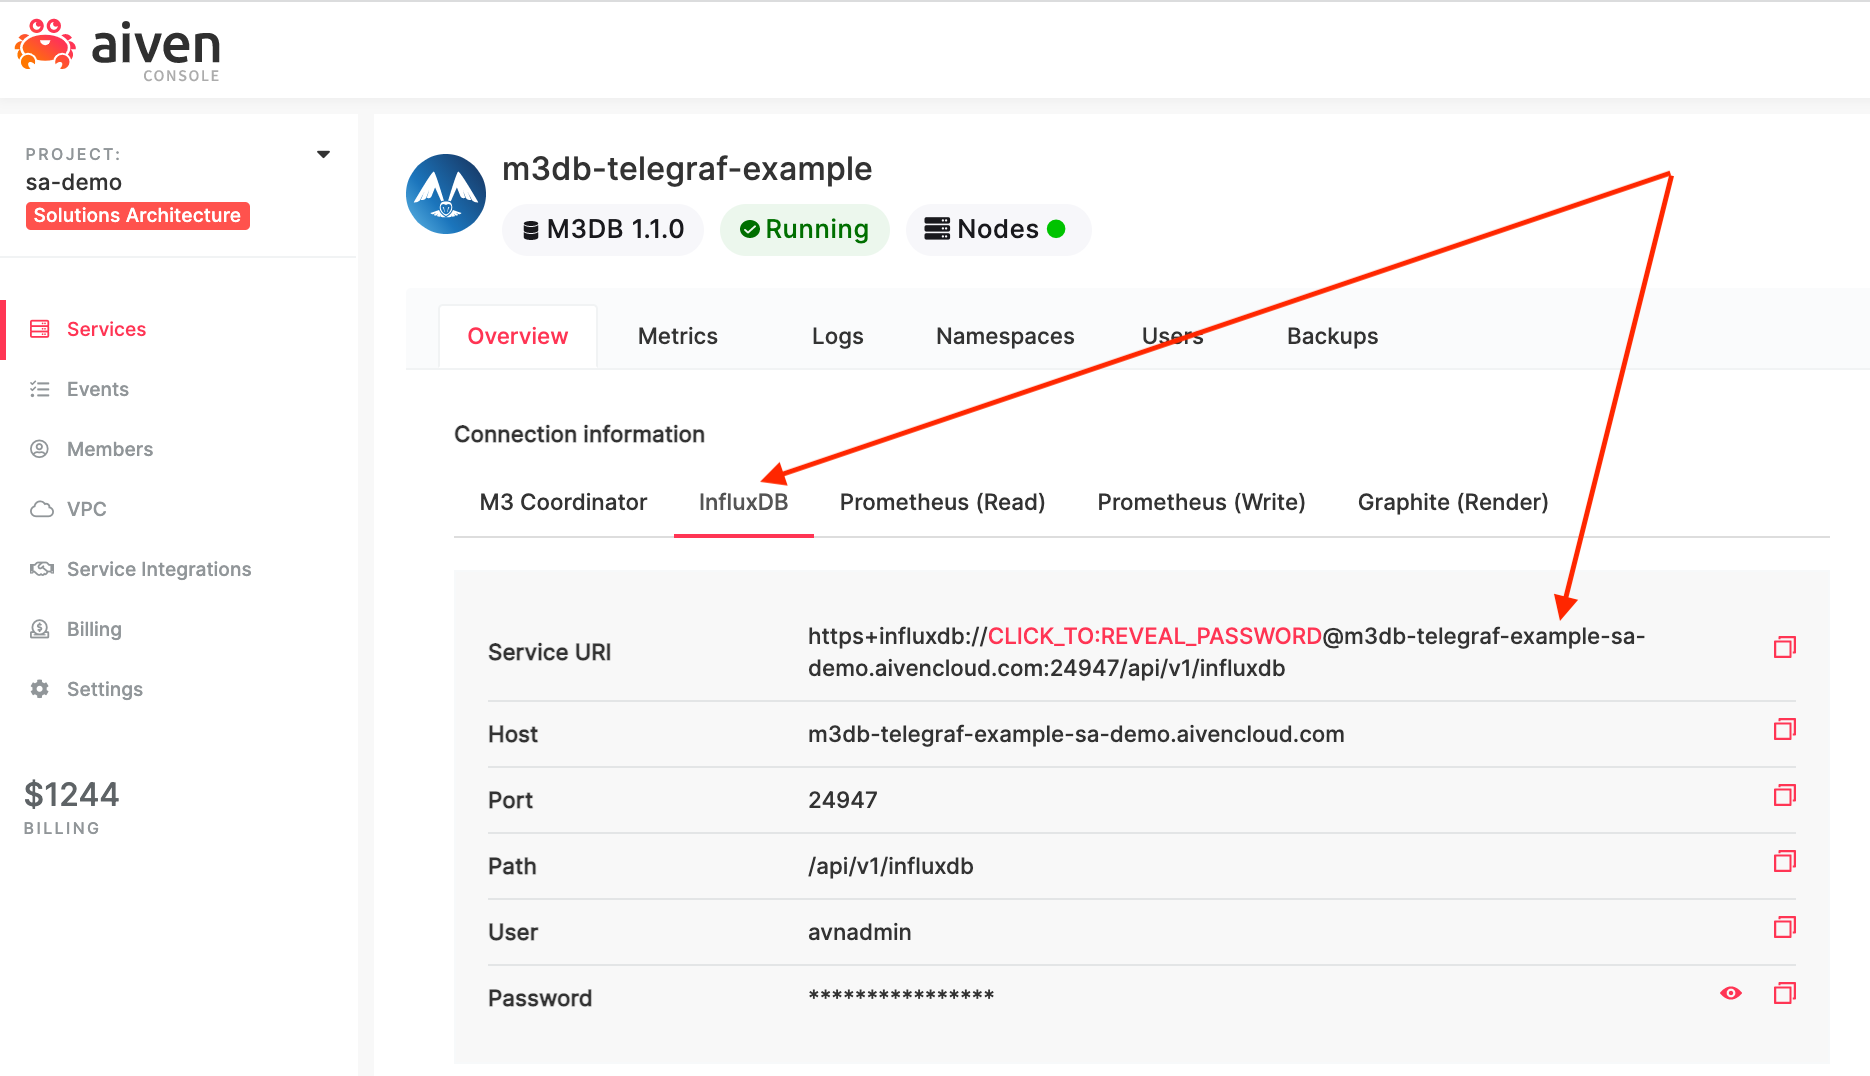Image resolution: width=1870 pixels, height=1076 pixels.
Task: Click the Connection information heading
Action: pos(579,434)
